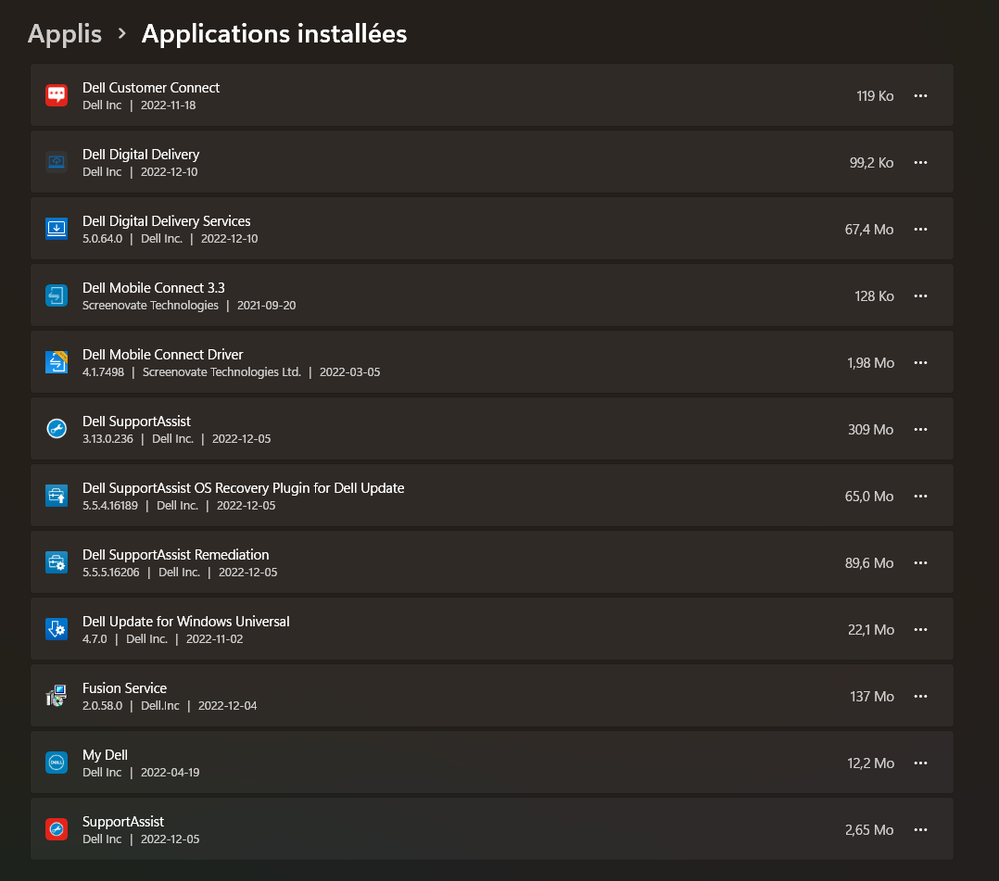Click the Dell Digital Delivery app icon
The image size is (999, 881).
tap(57, 162)
